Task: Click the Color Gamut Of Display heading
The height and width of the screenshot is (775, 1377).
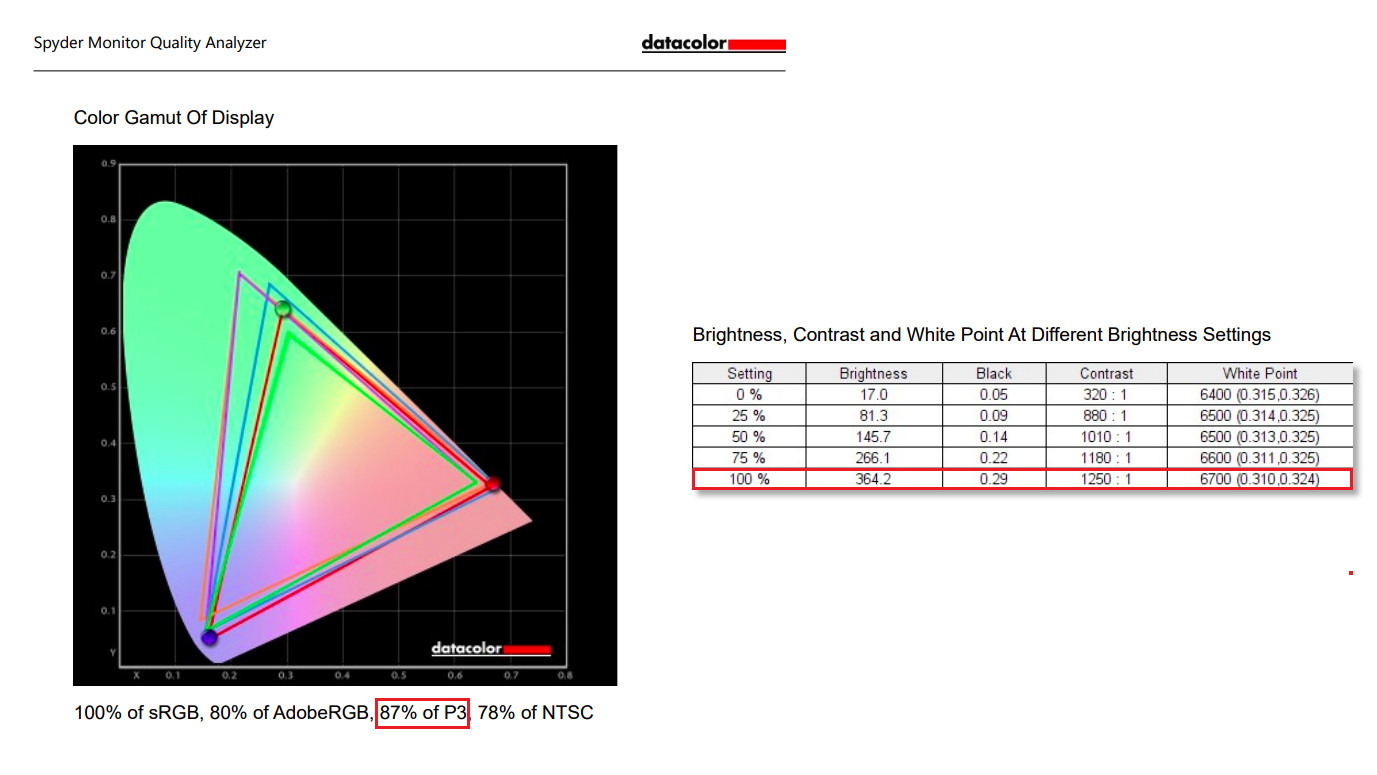Action: (174, 118)
